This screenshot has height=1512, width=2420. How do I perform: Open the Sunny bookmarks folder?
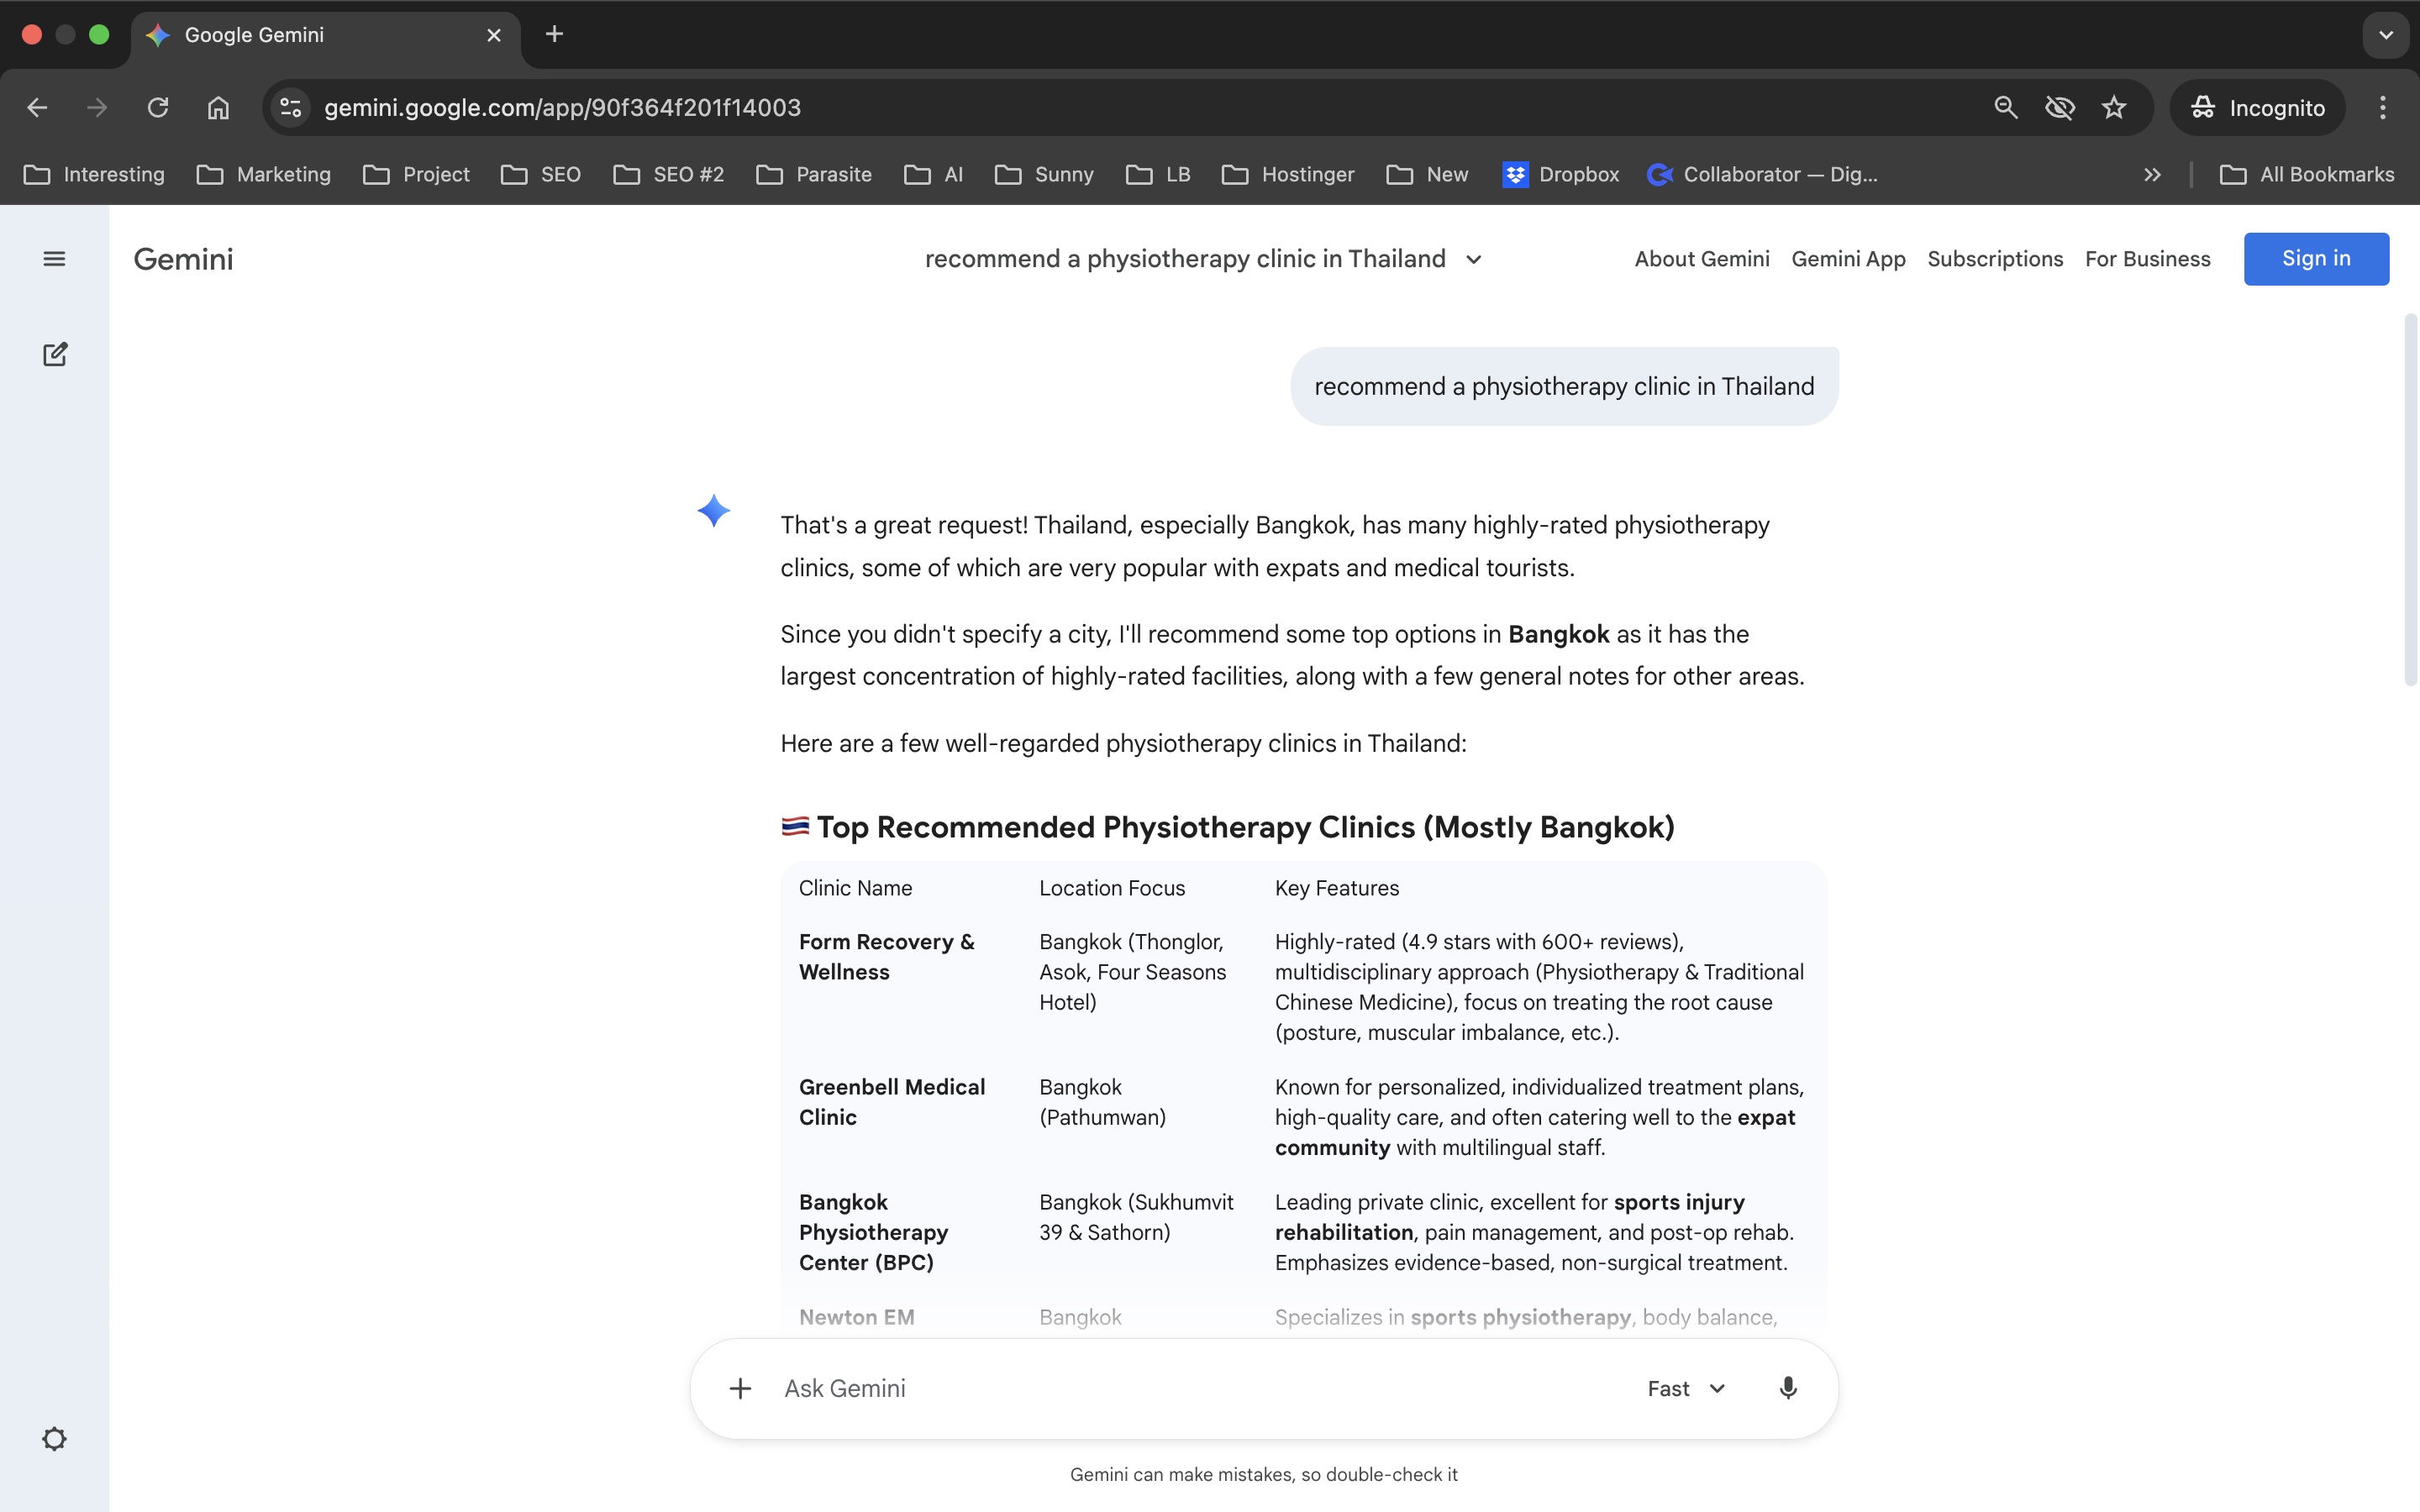tap(1044, 175)
